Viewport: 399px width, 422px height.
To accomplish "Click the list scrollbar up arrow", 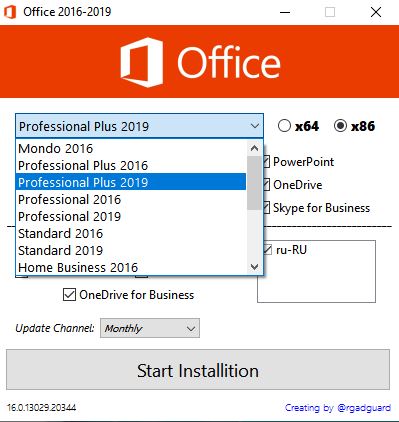I will pyautogui.click(x=254, y=148).
